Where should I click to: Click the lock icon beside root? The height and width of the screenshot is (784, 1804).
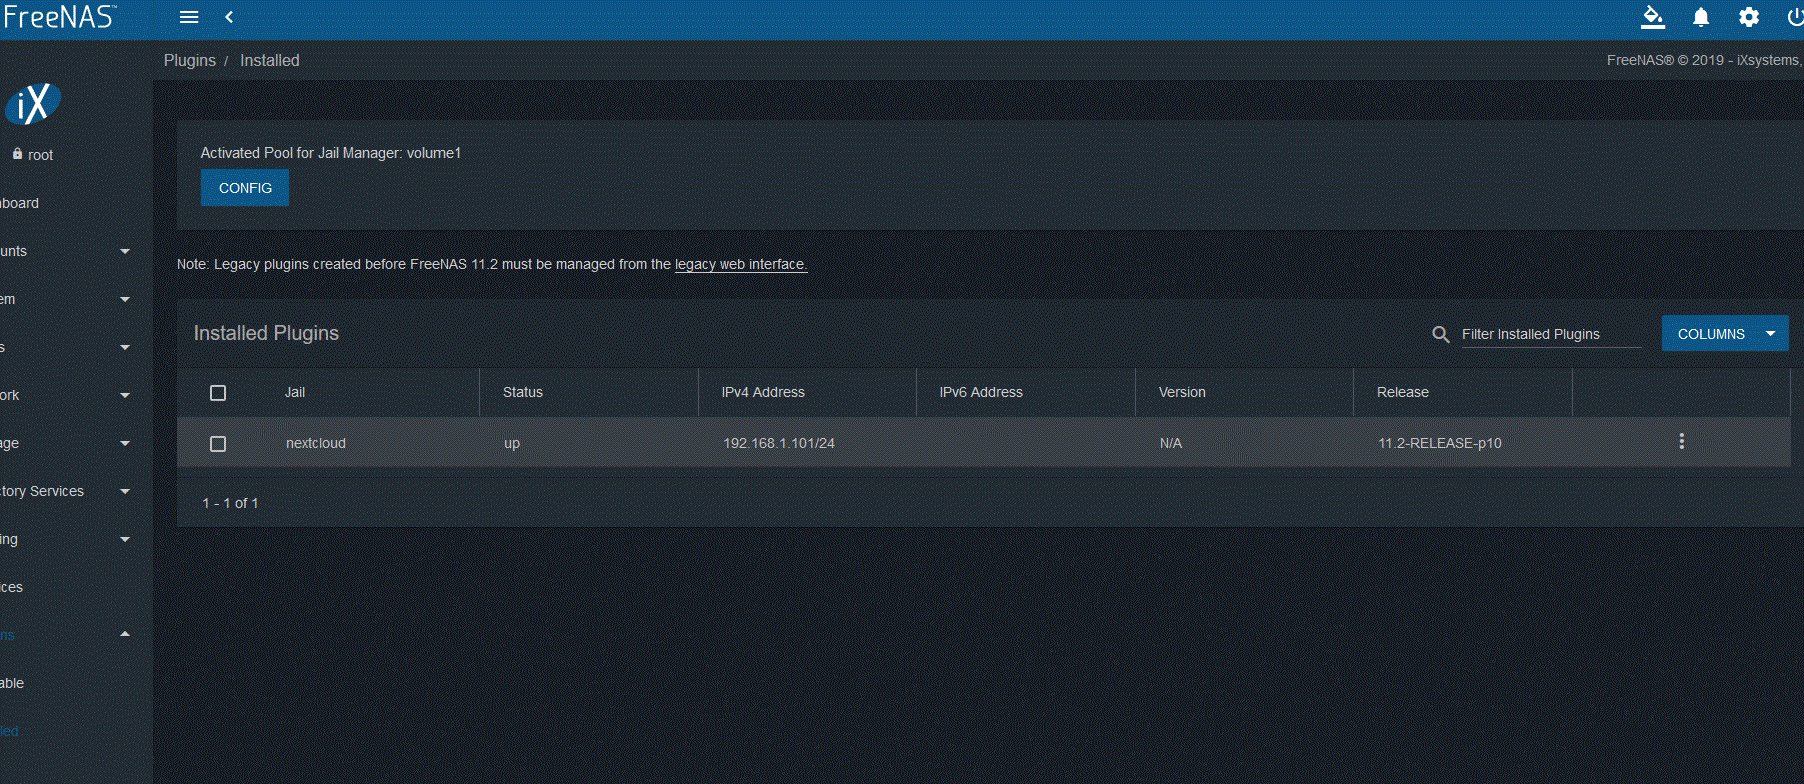click(17, 154)
